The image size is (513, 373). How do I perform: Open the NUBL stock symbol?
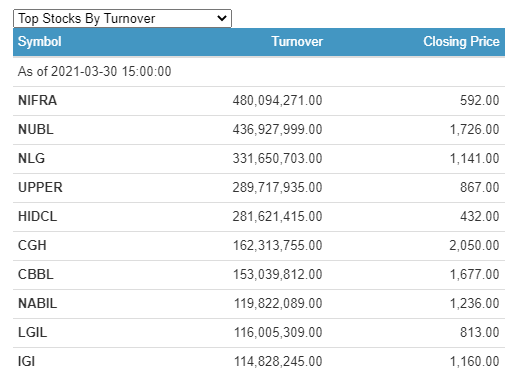(x=36, y=130)
